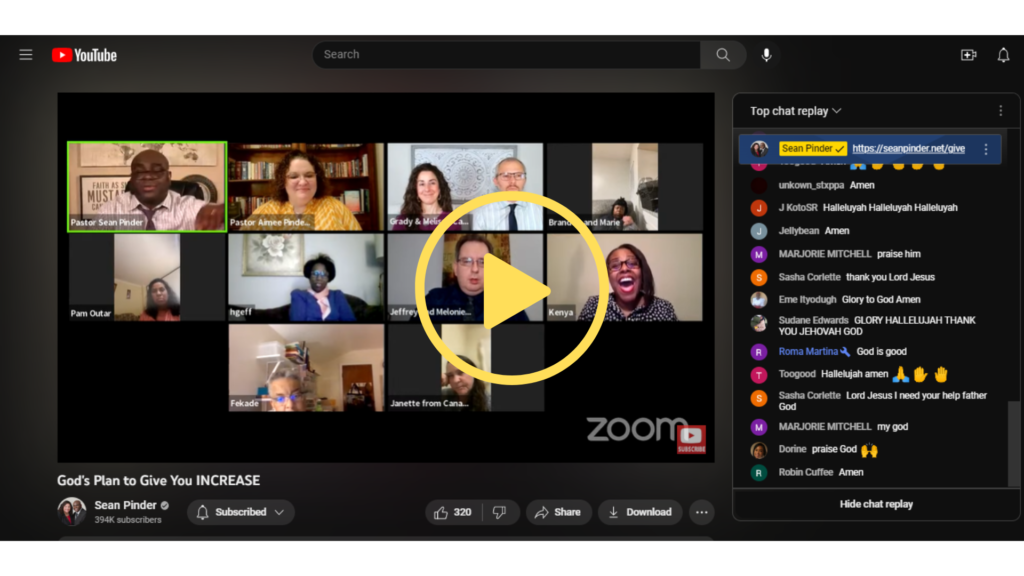Click the search magnifier button
The width and height of the screenshot is (1024, 576).
click(x=723, y=55)
